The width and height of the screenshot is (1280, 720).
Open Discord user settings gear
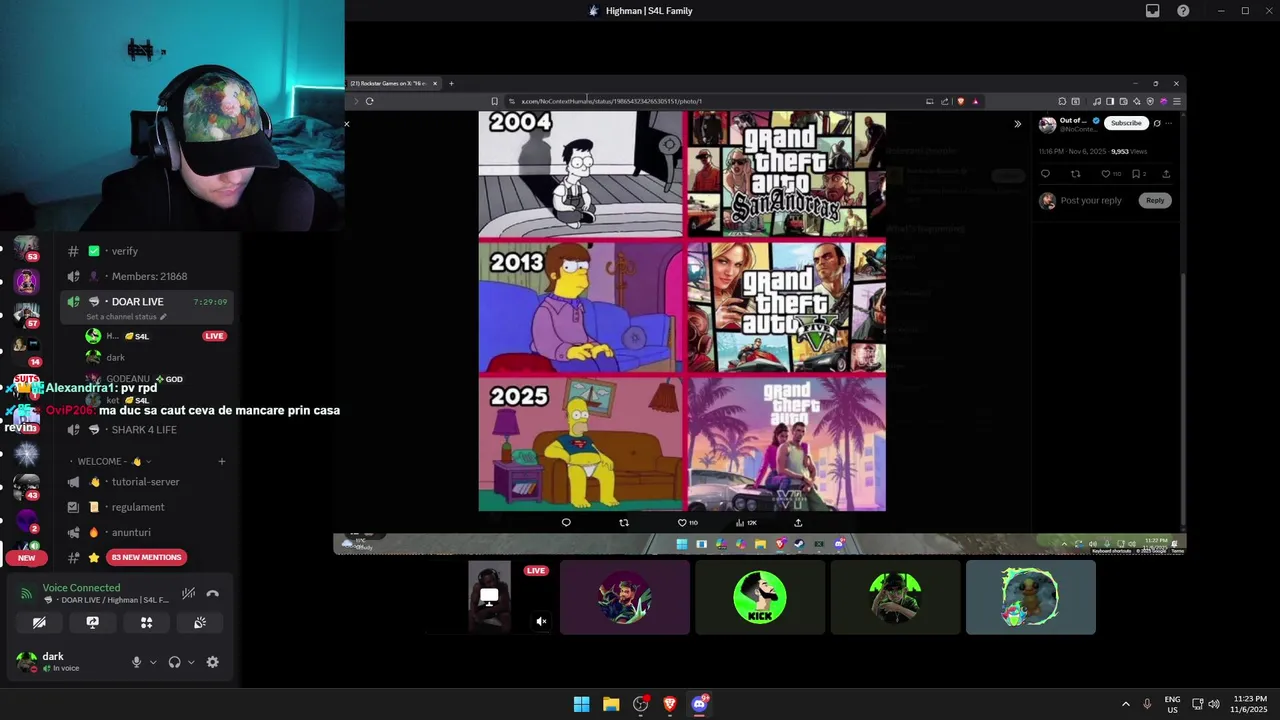coord(212,662)
